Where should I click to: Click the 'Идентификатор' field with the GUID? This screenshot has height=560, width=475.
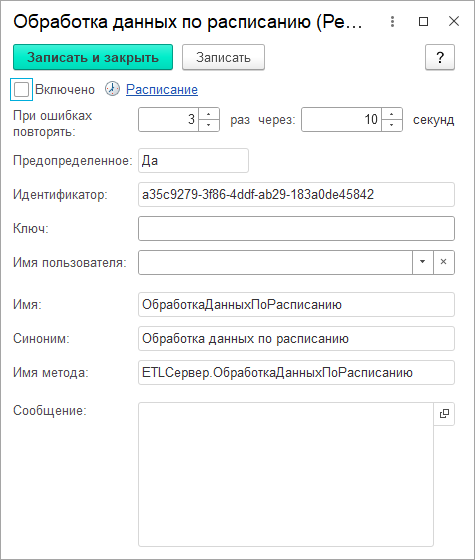tap(296, 195)
